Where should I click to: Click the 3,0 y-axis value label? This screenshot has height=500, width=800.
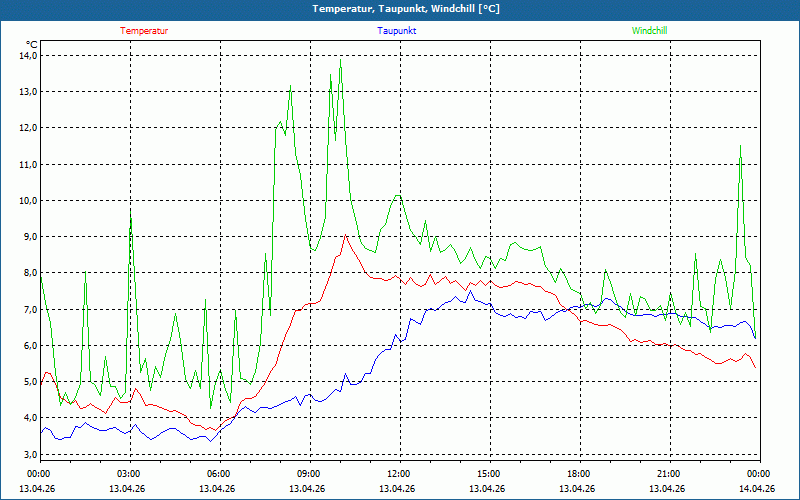(30, 455)
